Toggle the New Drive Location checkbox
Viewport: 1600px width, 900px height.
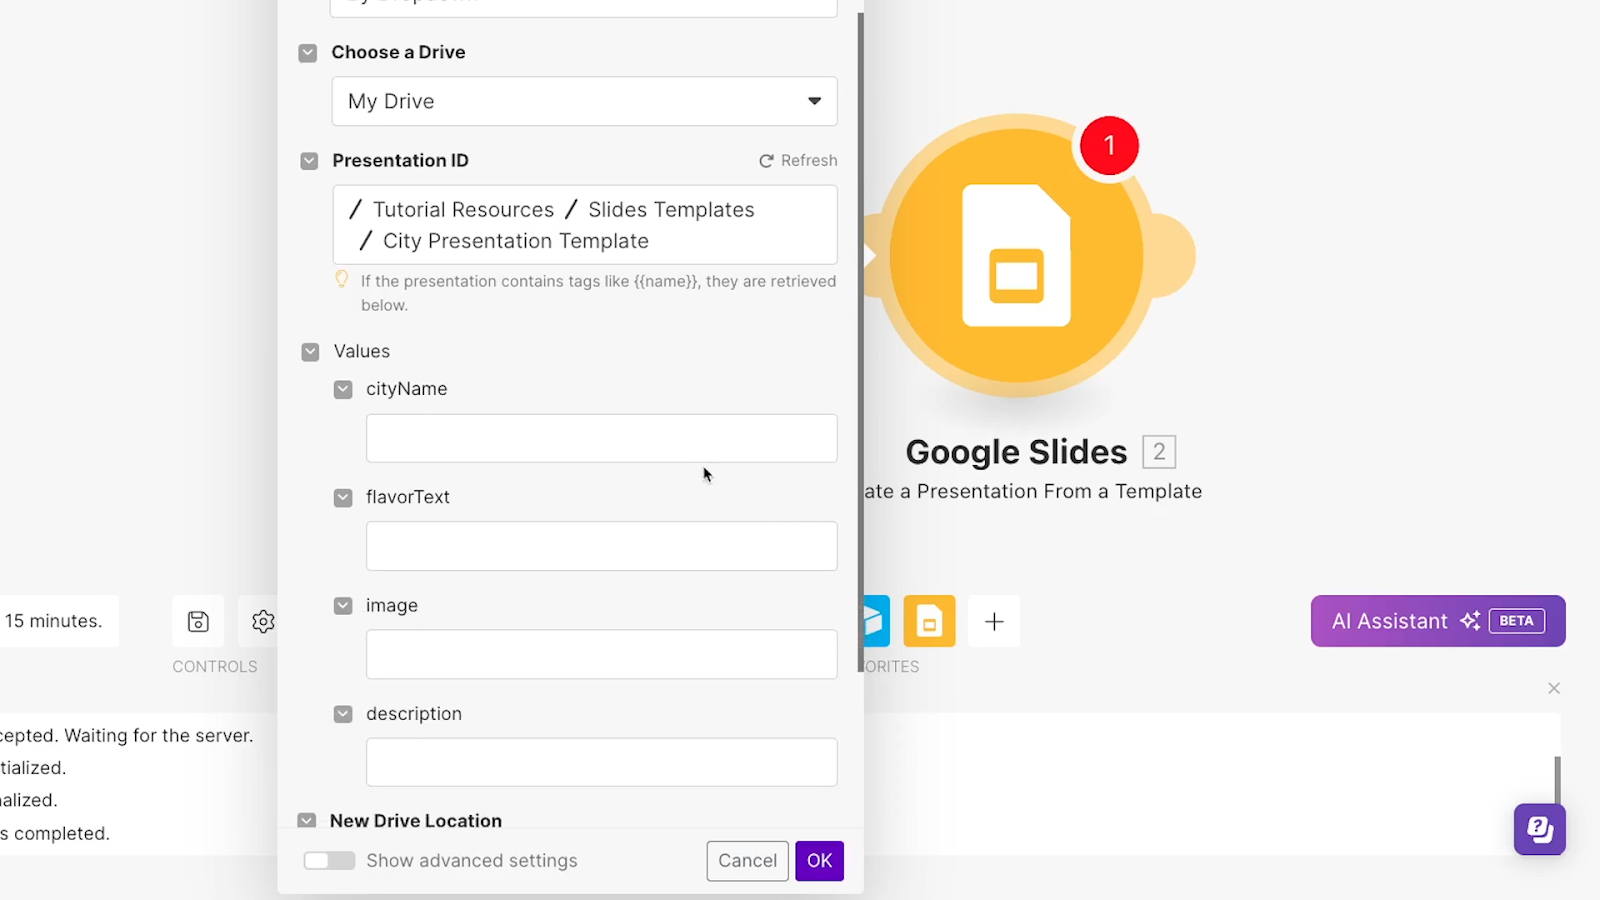tap(307, 820)
